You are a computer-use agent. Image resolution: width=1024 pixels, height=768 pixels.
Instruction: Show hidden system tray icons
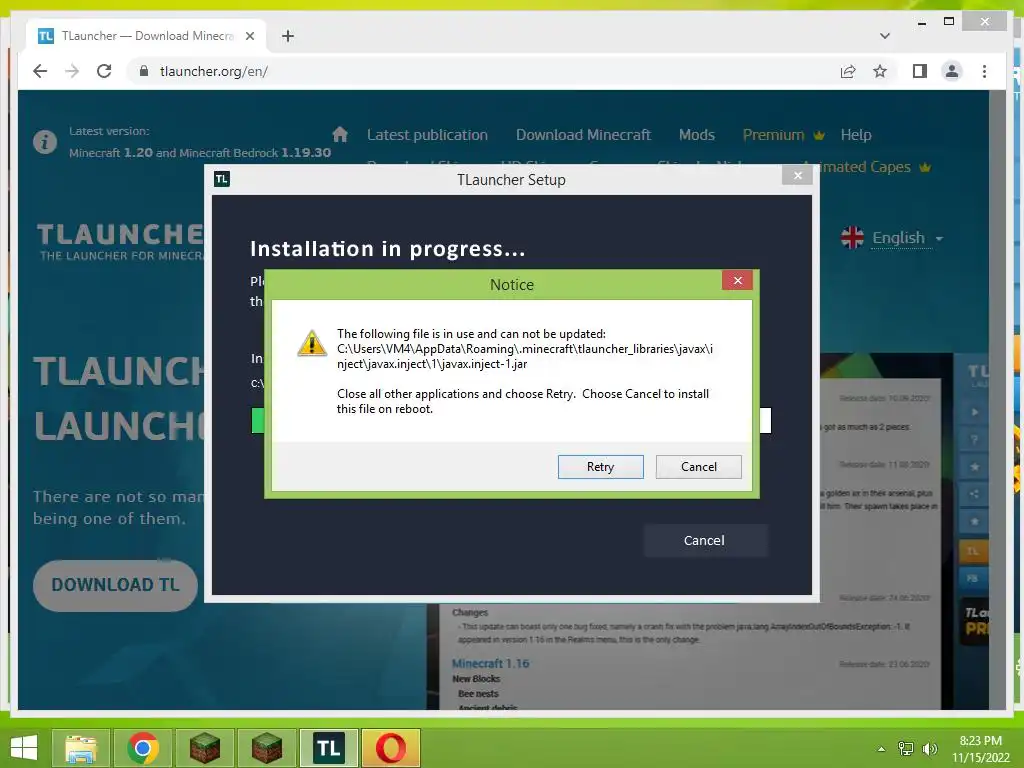882,748
